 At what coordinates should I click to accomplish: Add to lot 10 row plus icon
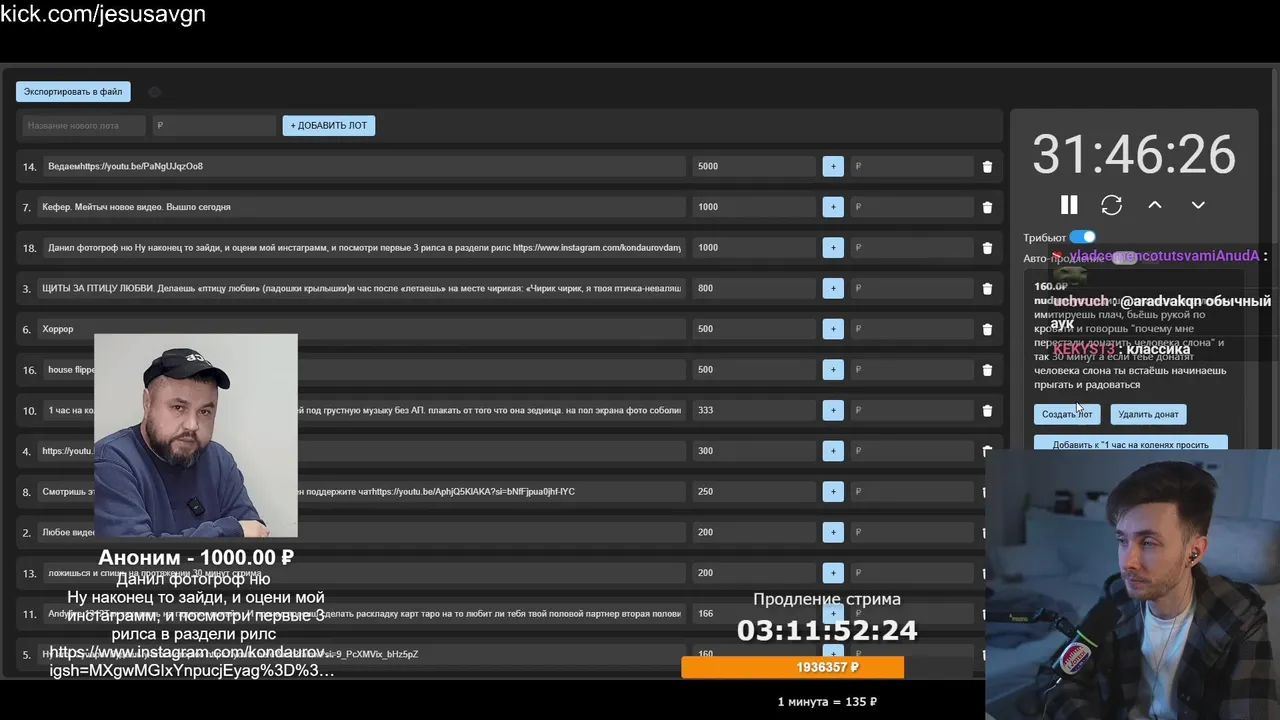[833, 410]
